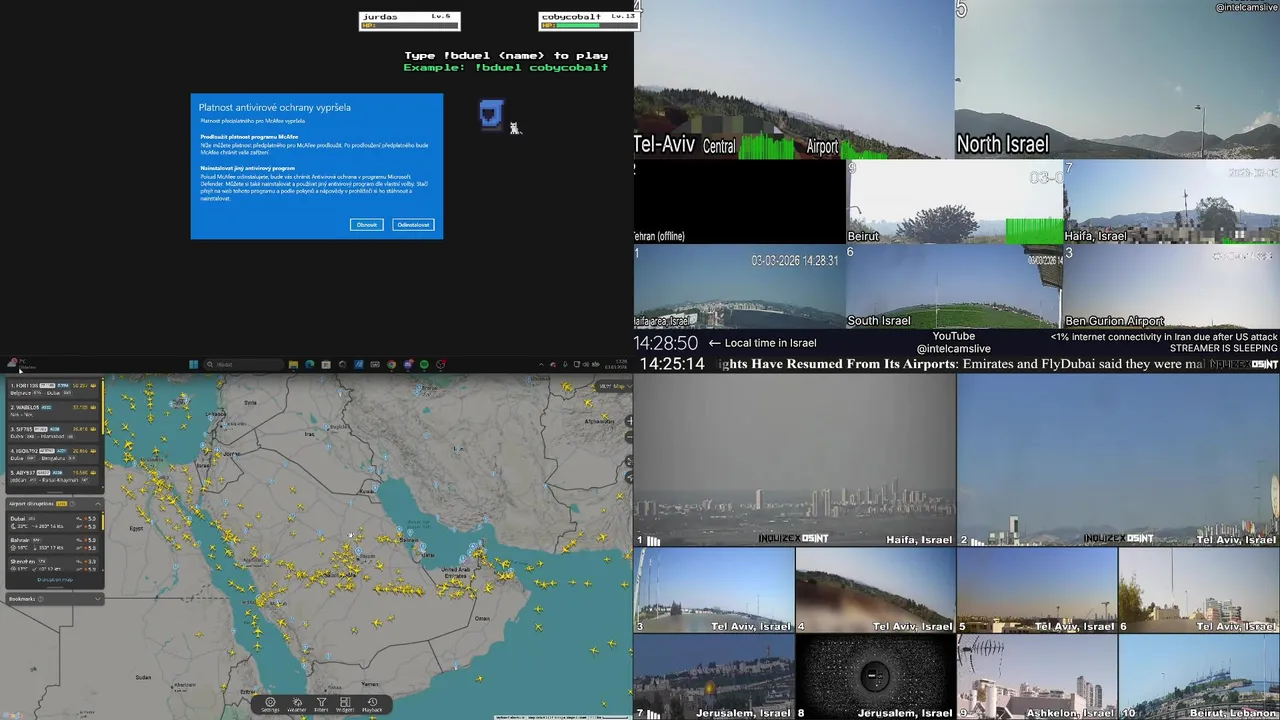Select Tel Aviv, Israel camera 5
1280x720 pixels.
[1037, 590]
